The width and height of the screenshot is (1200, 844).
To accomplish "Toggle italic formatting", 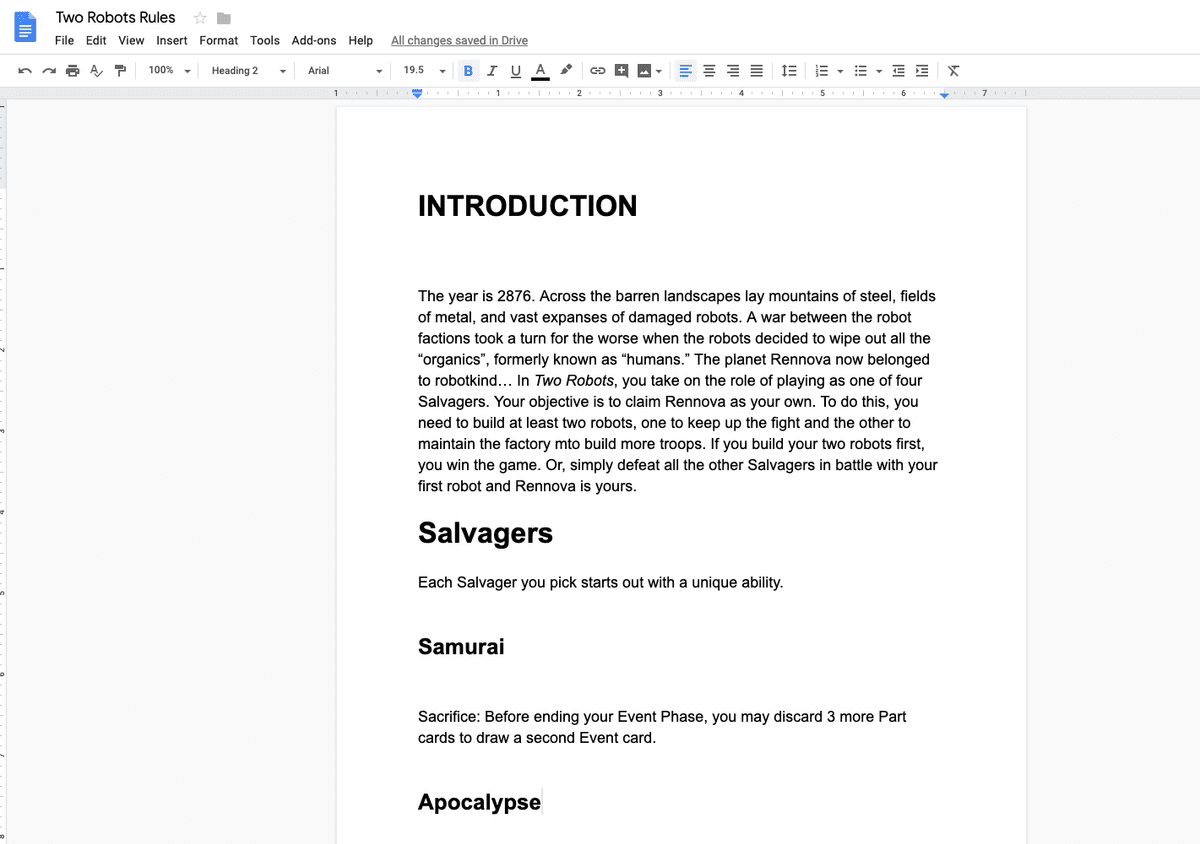I will (492, 71).
